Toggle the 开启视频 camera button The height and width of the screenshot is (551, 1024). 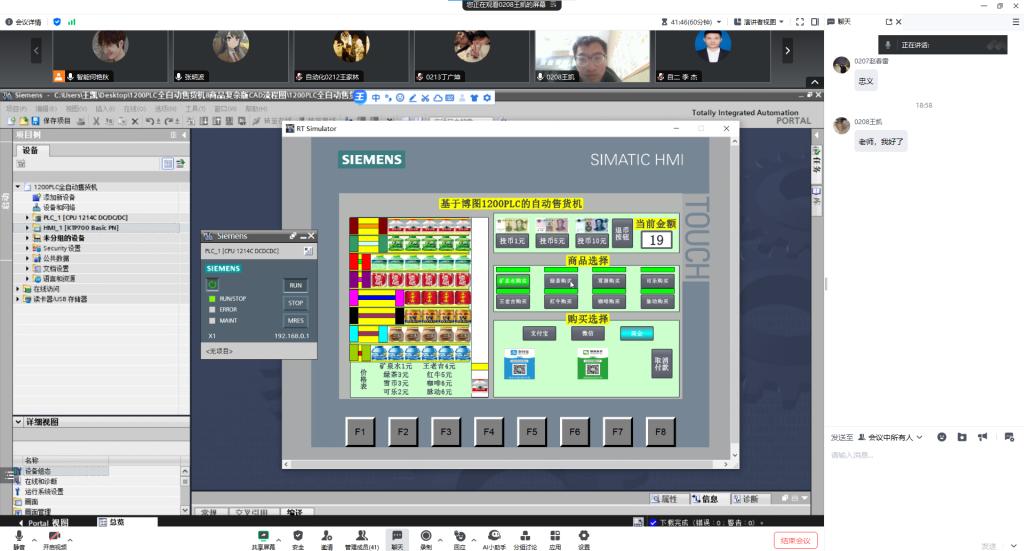tap(55, 536)
